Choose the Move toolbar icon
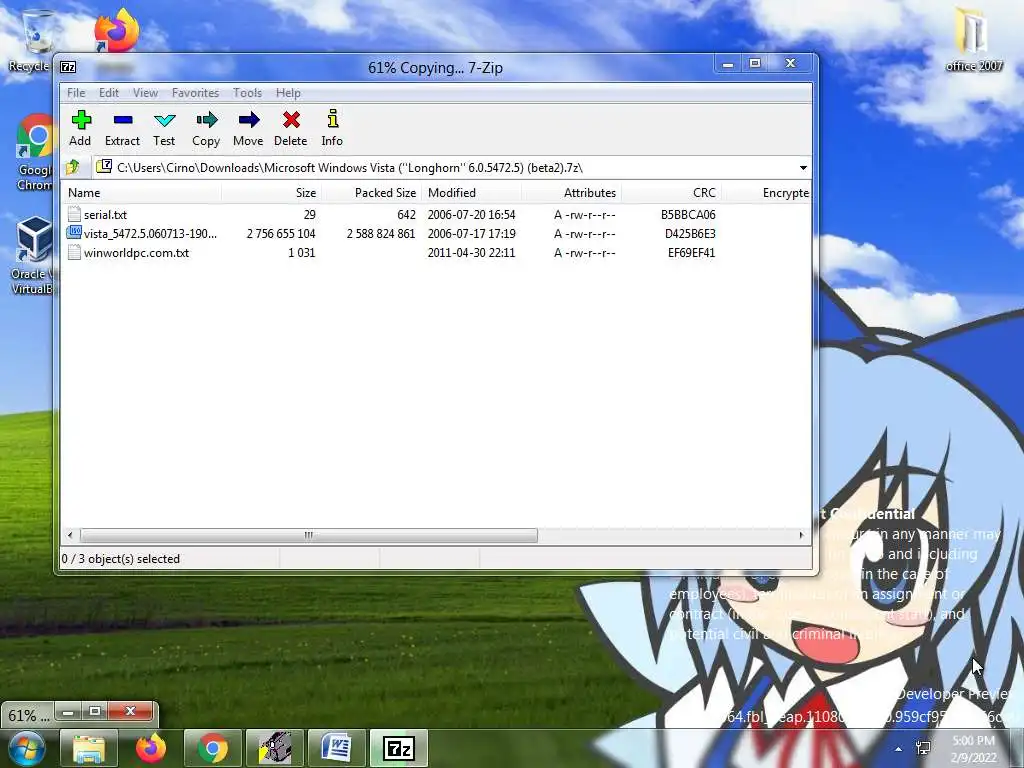Screen dimensions: 1024x768 tap(249, 120)
